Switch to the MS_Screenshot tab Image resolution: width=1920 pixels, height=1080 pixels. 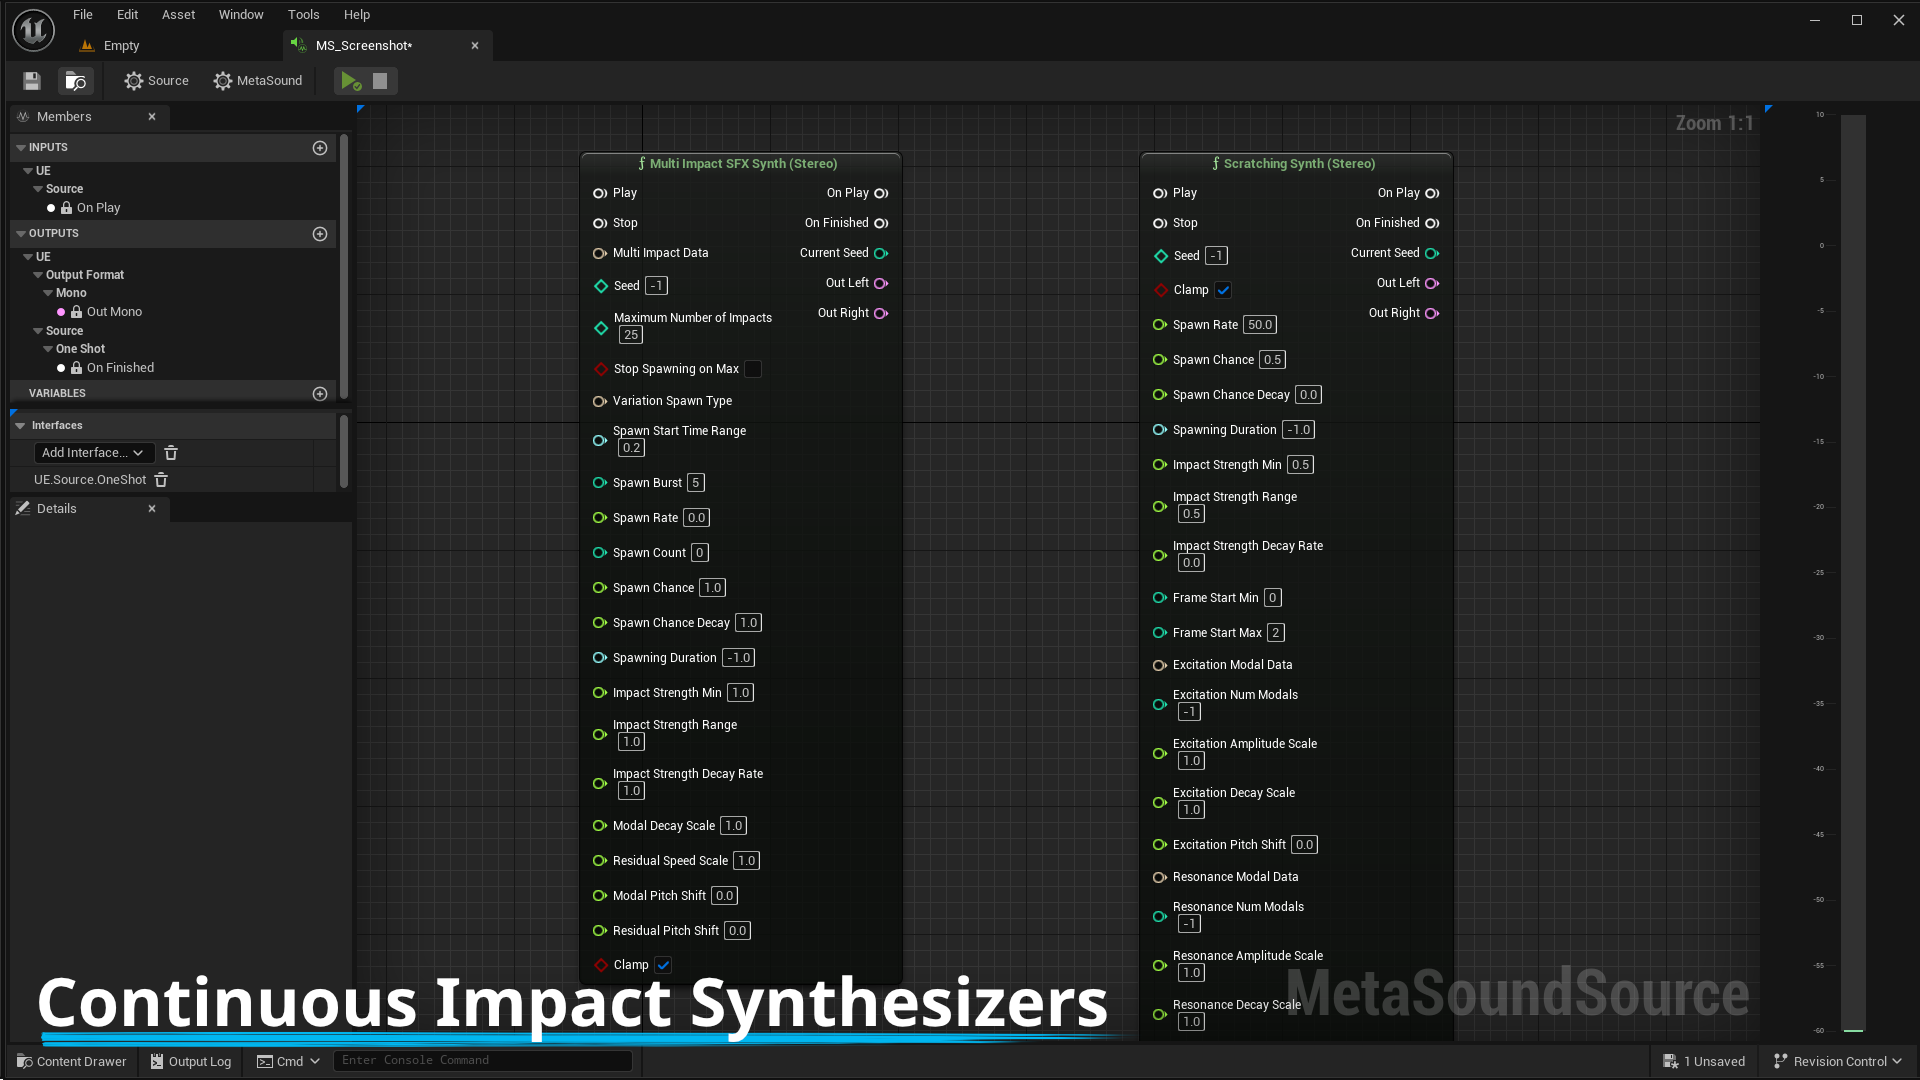coord(362,45)
